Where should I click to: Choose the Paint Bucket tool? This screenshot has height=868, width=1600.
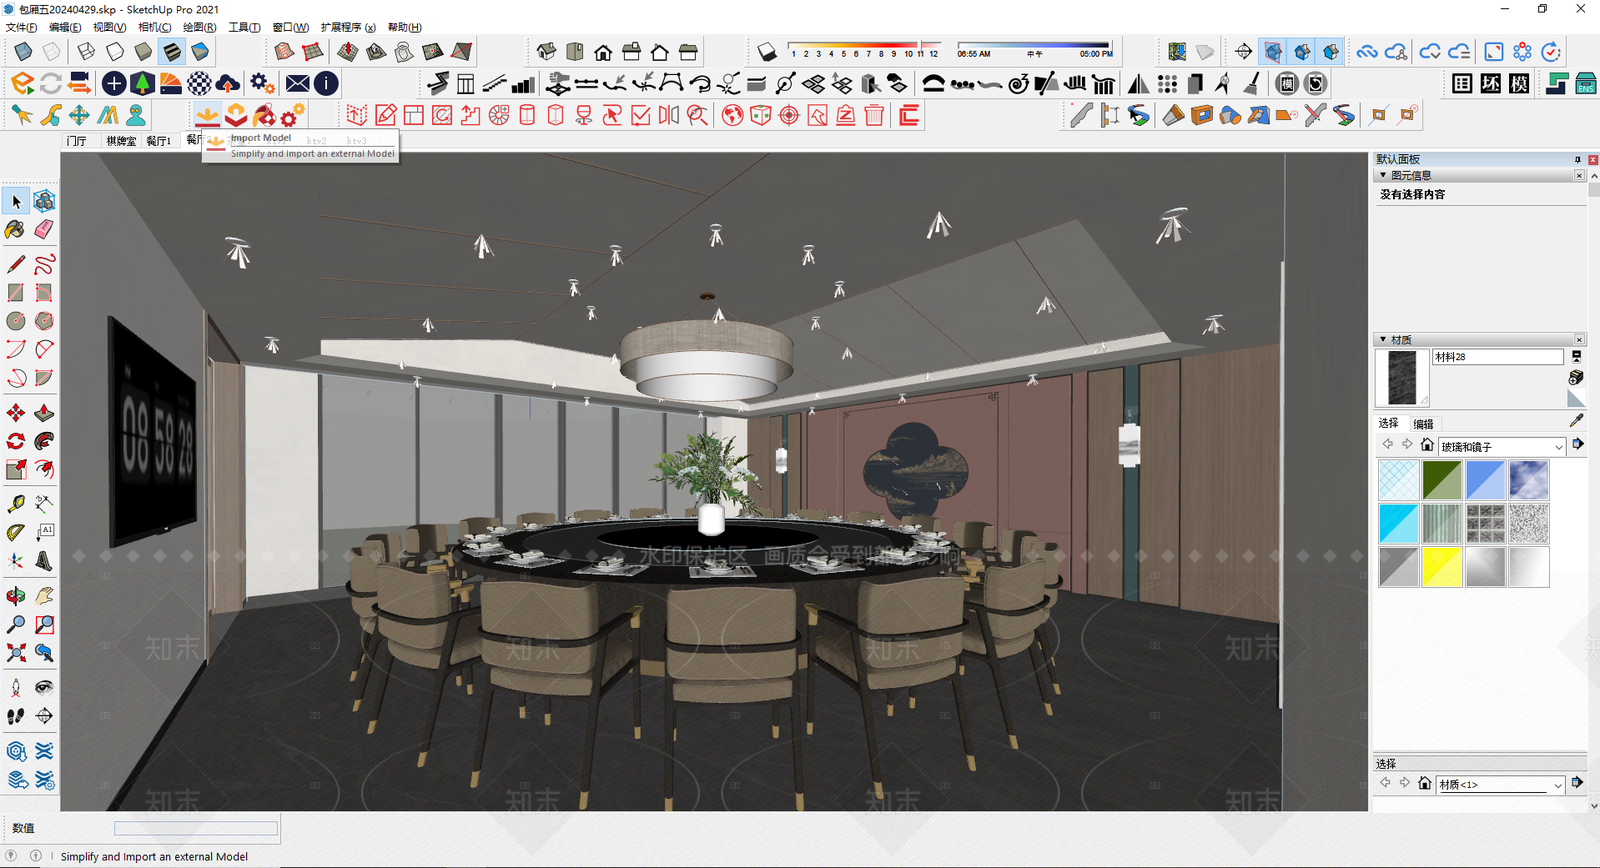[16, 230]
